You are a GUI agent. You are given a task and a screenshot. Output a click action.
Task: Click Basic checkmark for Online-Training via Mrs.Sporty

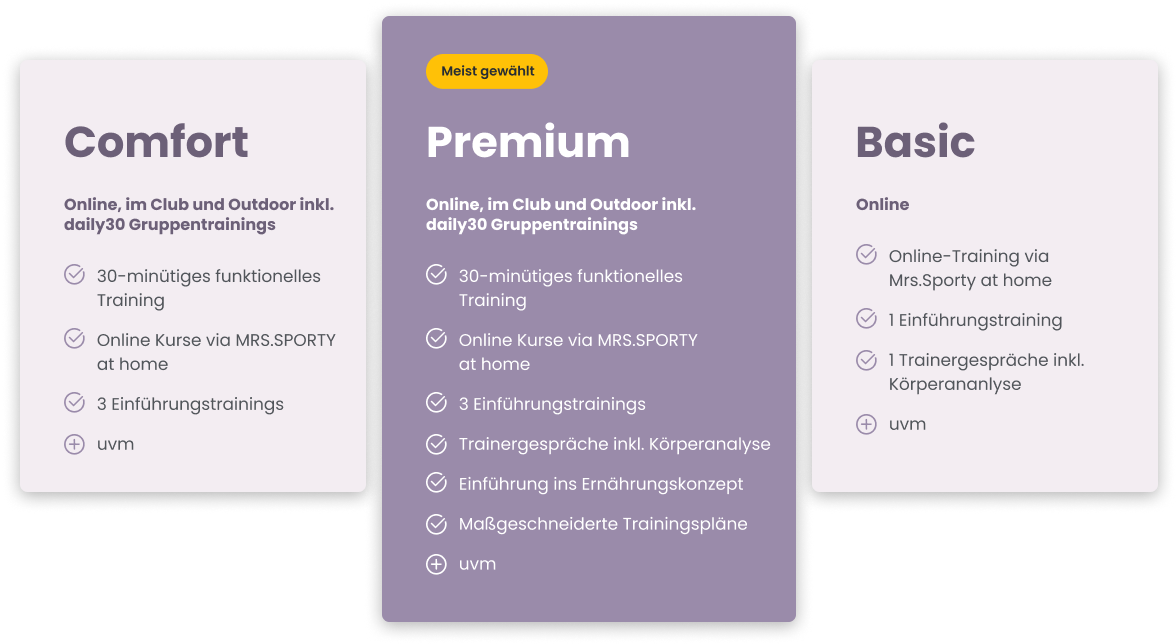pos(866,255)
